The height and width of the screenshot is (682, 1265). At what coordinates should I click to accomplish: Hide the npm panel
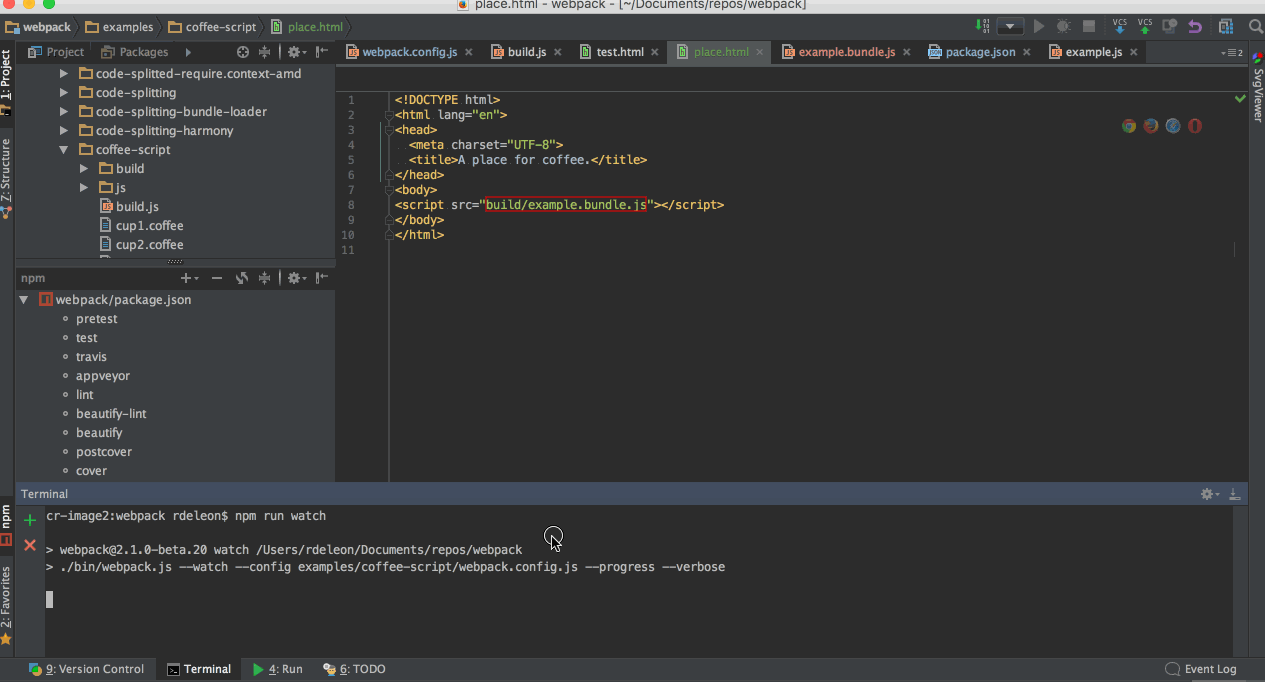(321, 277)
